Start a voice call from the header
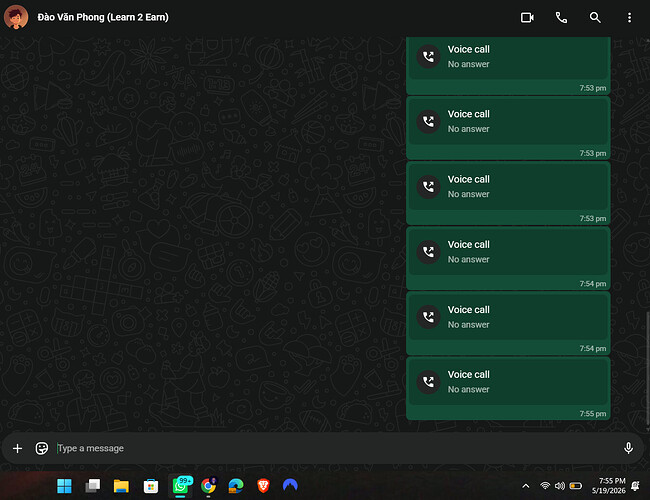This screenshot has height=500, width=650. tap(561, 17)
